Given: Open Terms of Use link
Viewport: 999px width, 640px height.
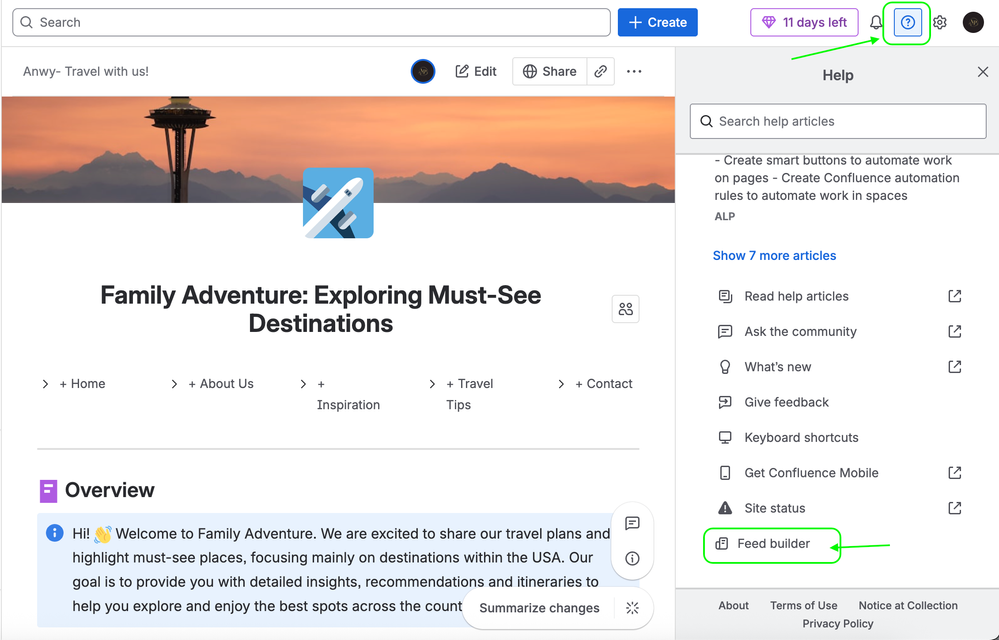Looking at the screenshot, I should (803, 606).
